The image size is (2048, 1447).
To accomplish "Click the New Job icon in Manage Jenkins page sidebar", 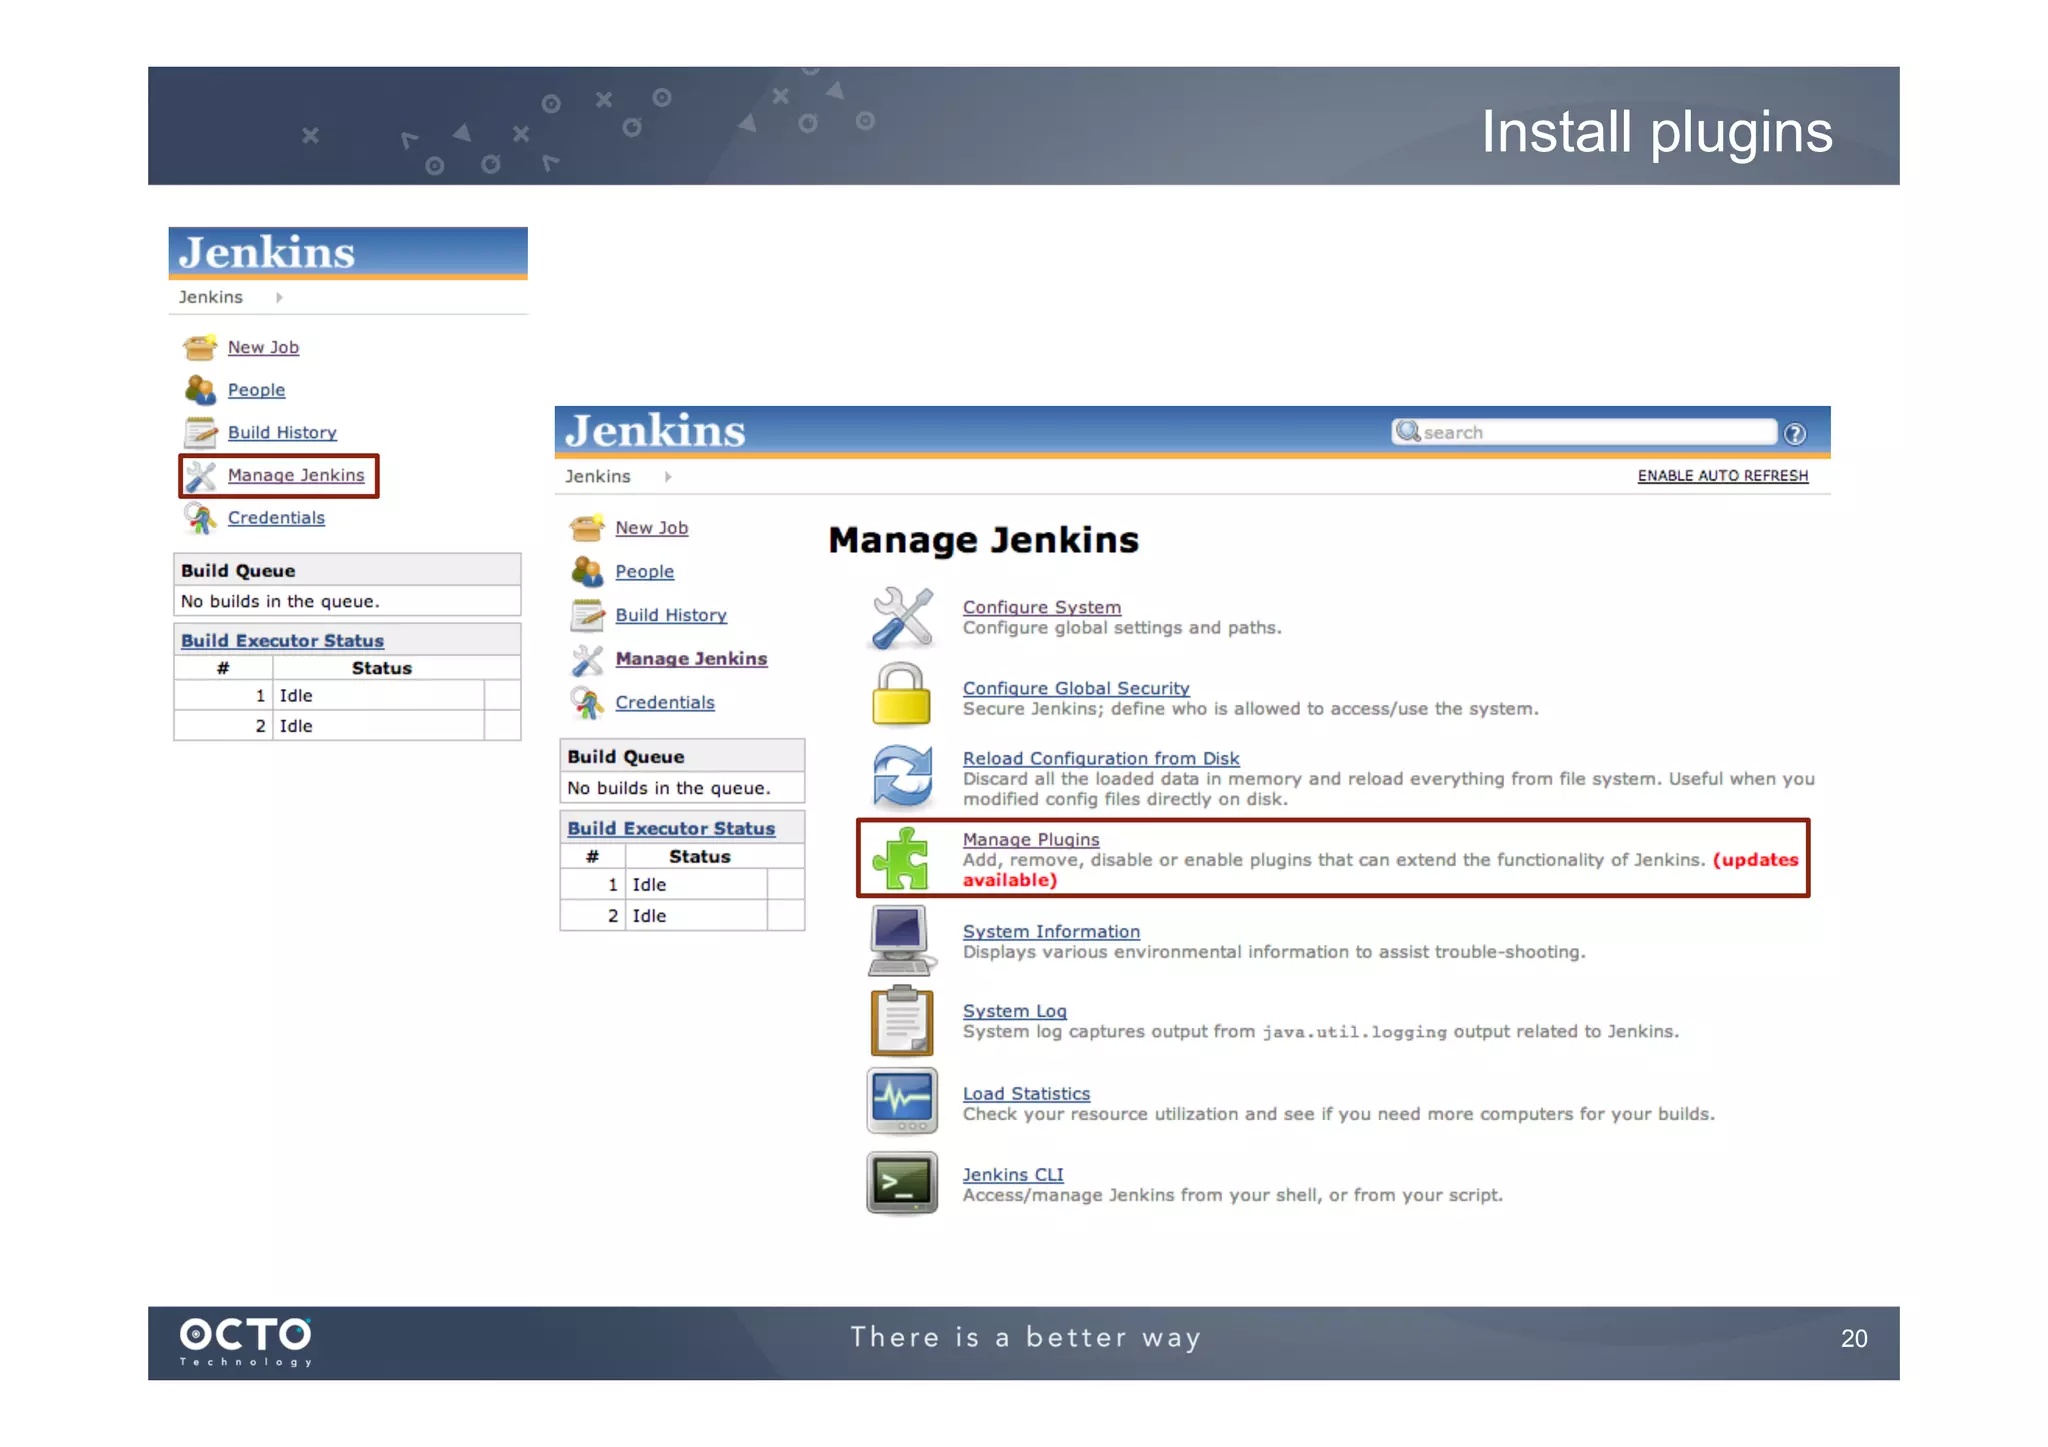I will click(587, 527).
